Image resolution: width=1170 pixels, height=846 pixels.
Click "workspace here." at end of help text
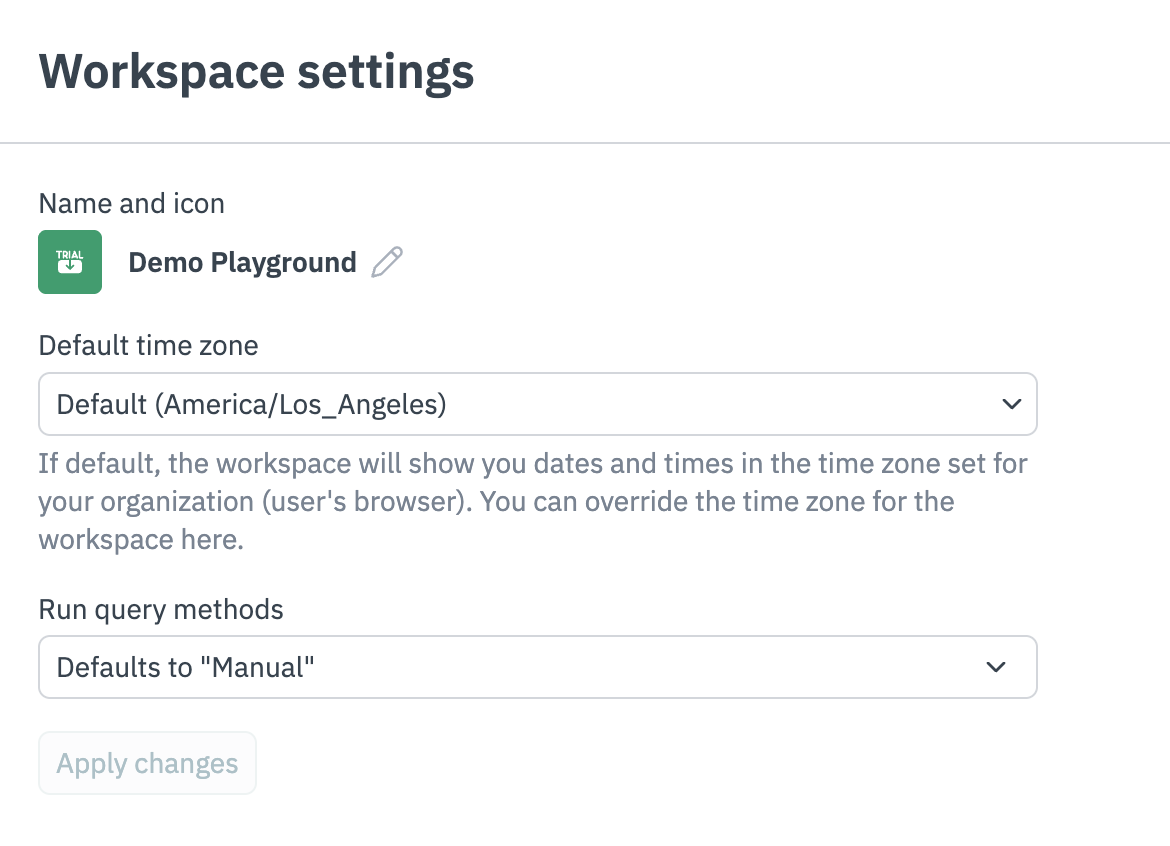point(141,540)
